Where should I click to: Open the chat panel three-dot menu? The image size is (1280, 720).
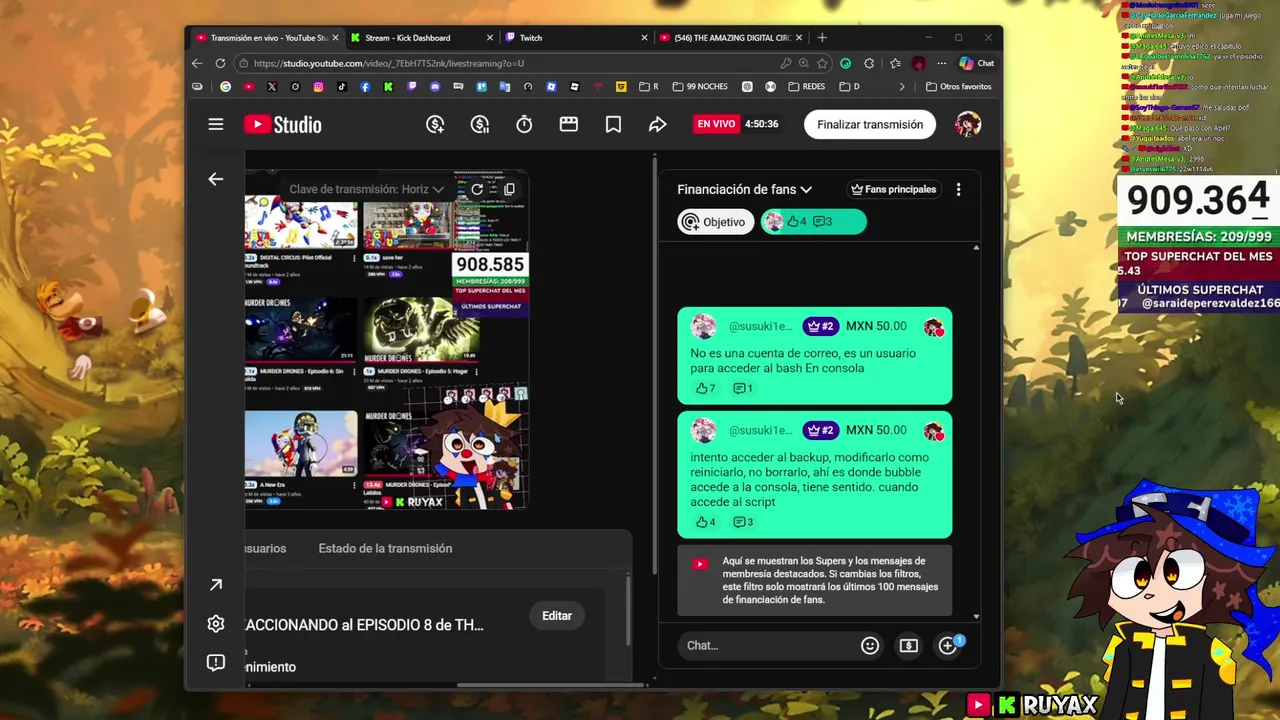958,189
